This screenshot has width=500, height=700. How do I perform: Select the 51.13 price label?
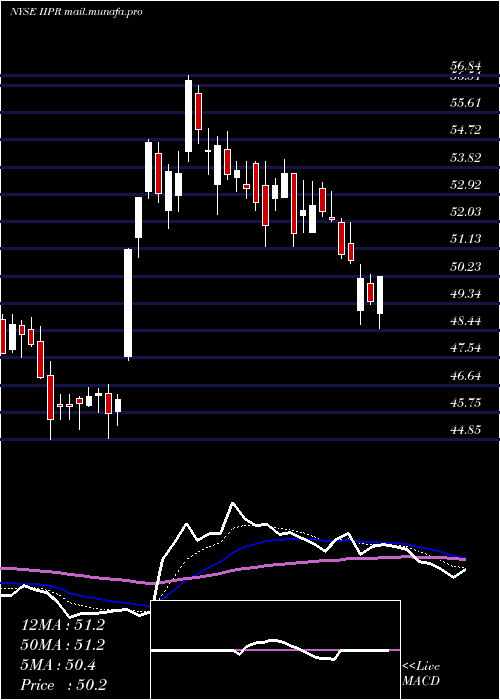pyautogui.click(x=466, y=239)
